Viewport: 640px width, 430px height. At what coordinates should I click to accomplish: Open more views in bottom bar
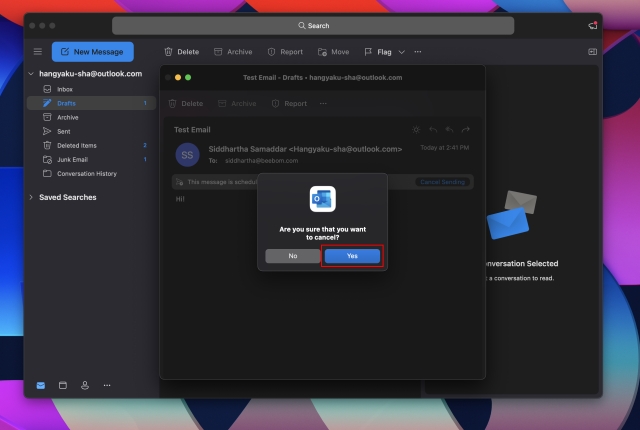[x=107, y=385]
